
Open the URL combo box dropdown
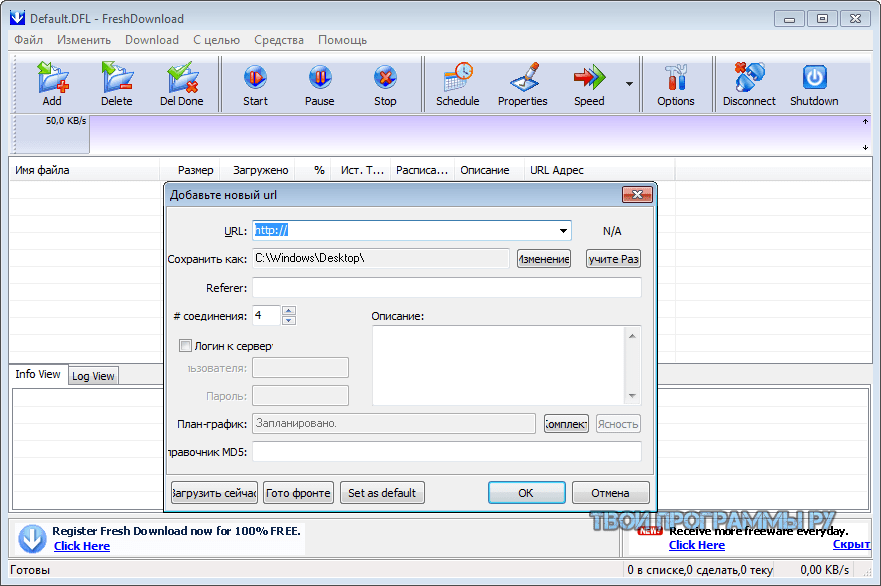[563, 231]
